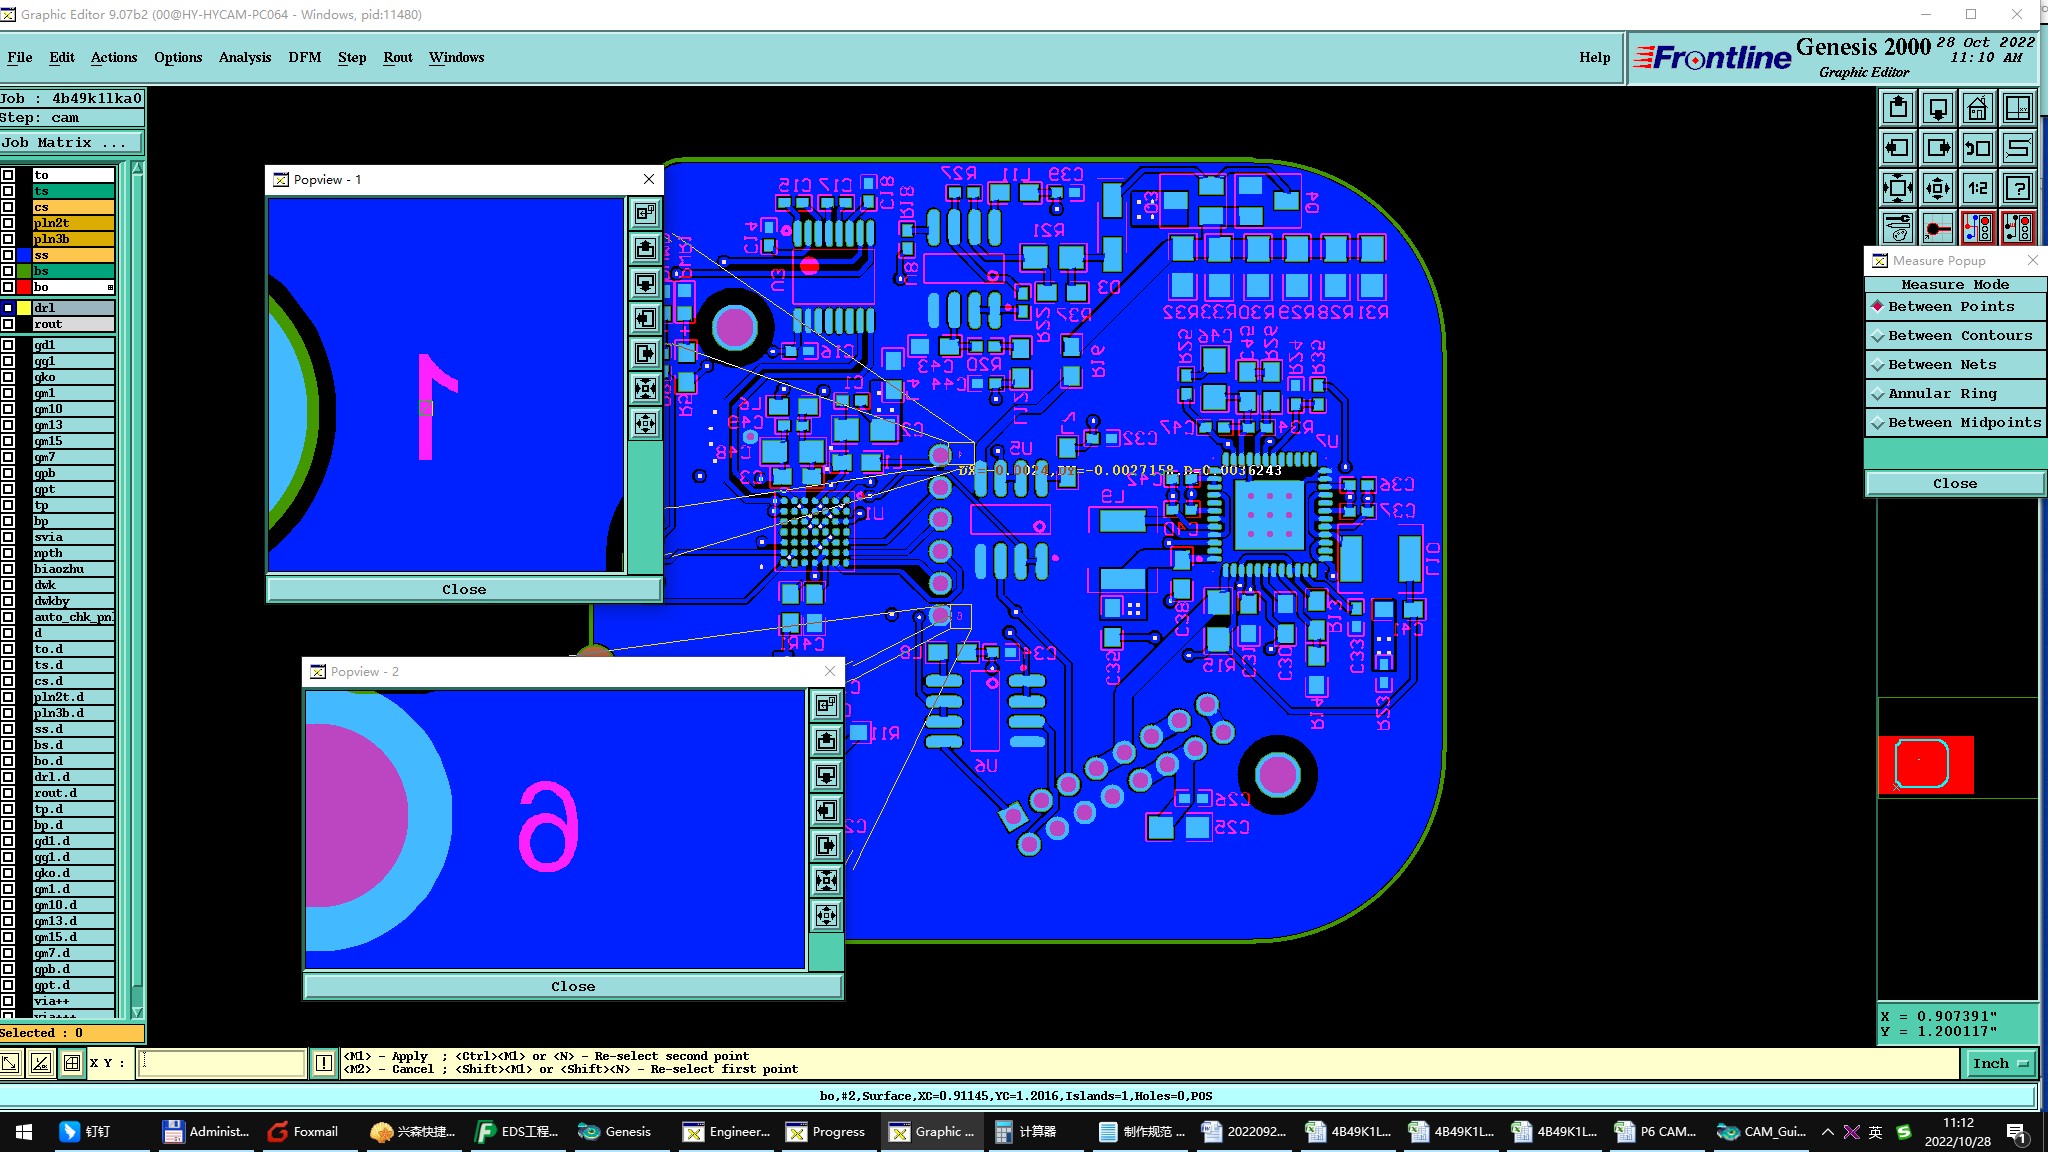Click the pan right icon in main toolbar
The image size is (2048, 1152).
pos(1937,148)
